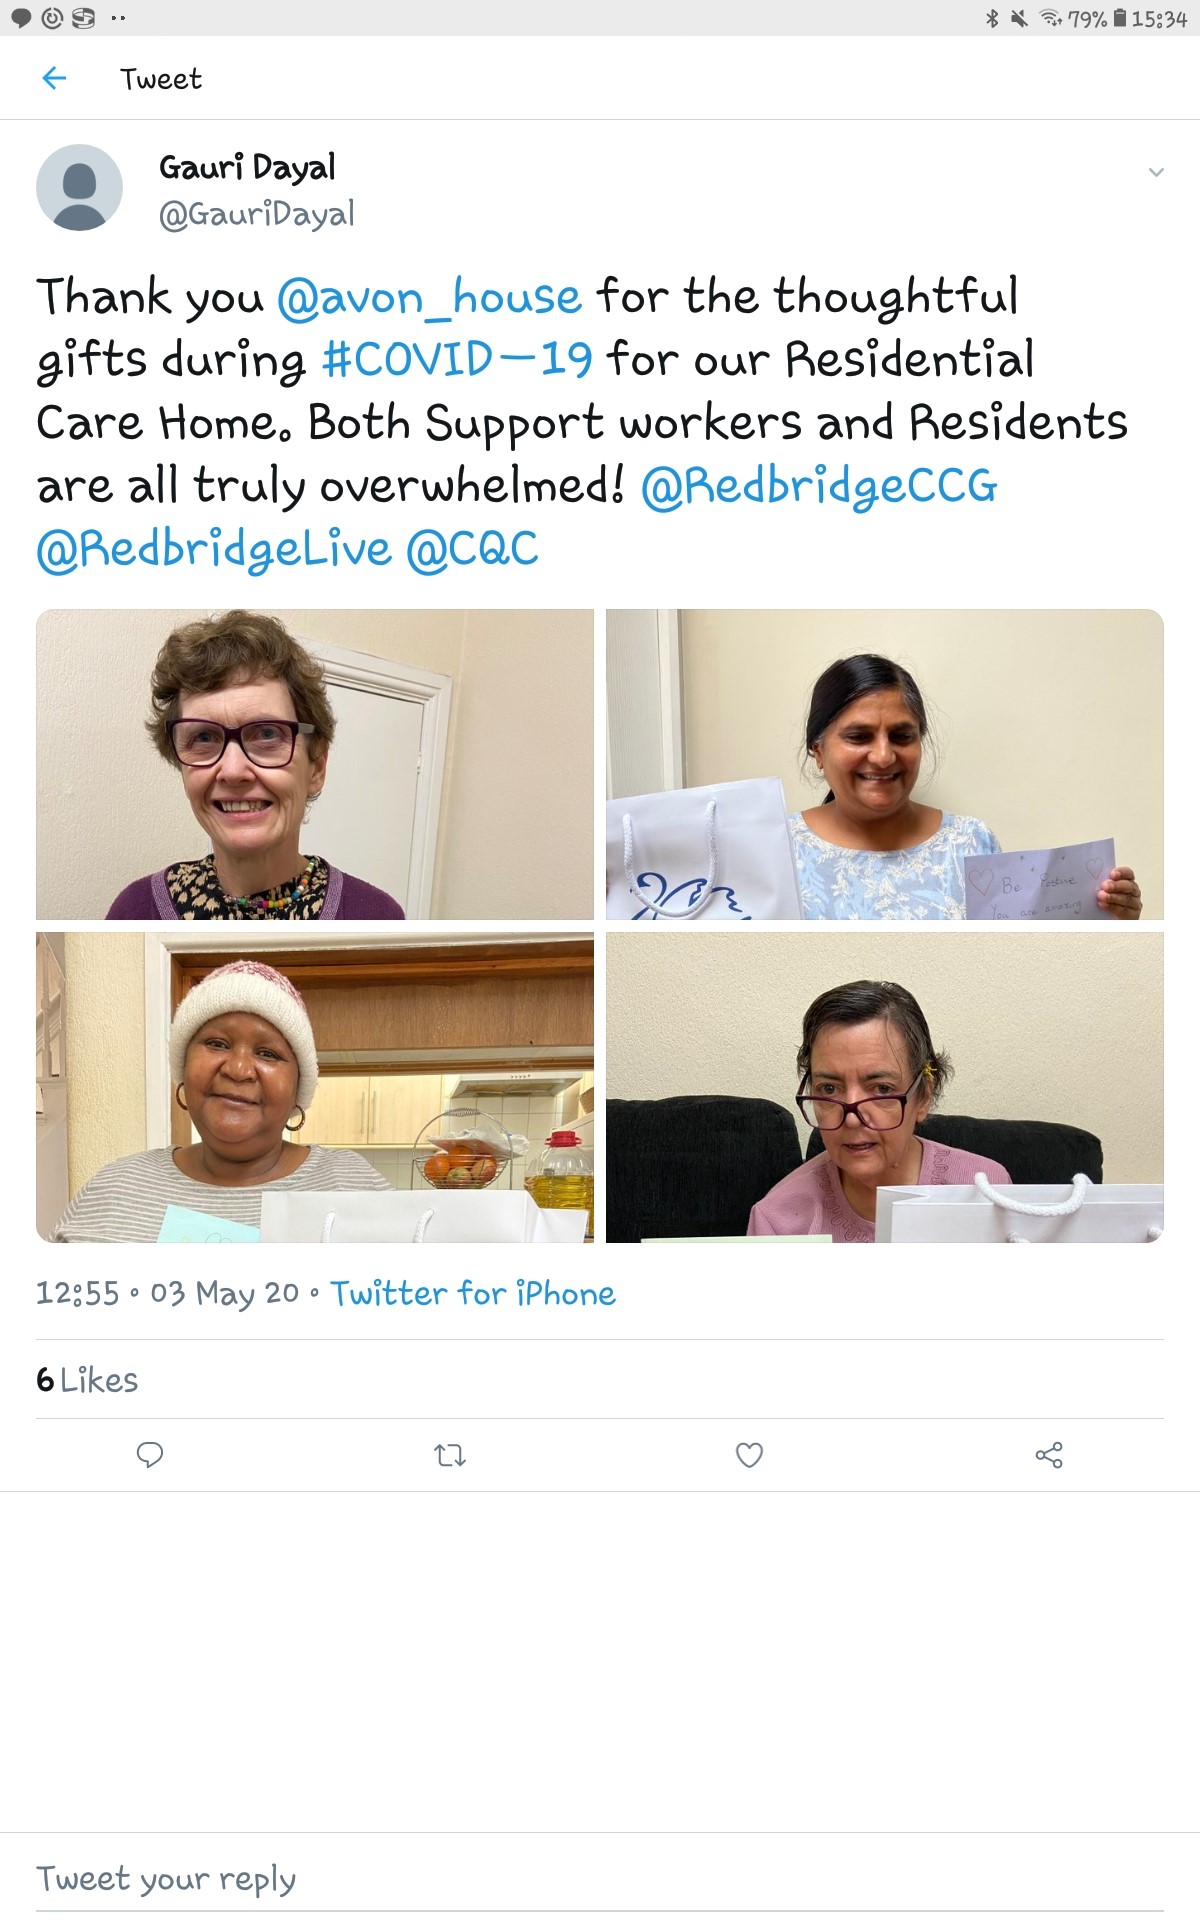
Task: Open the @RedbridgeLive mention
Action: (x=214, y=549)
